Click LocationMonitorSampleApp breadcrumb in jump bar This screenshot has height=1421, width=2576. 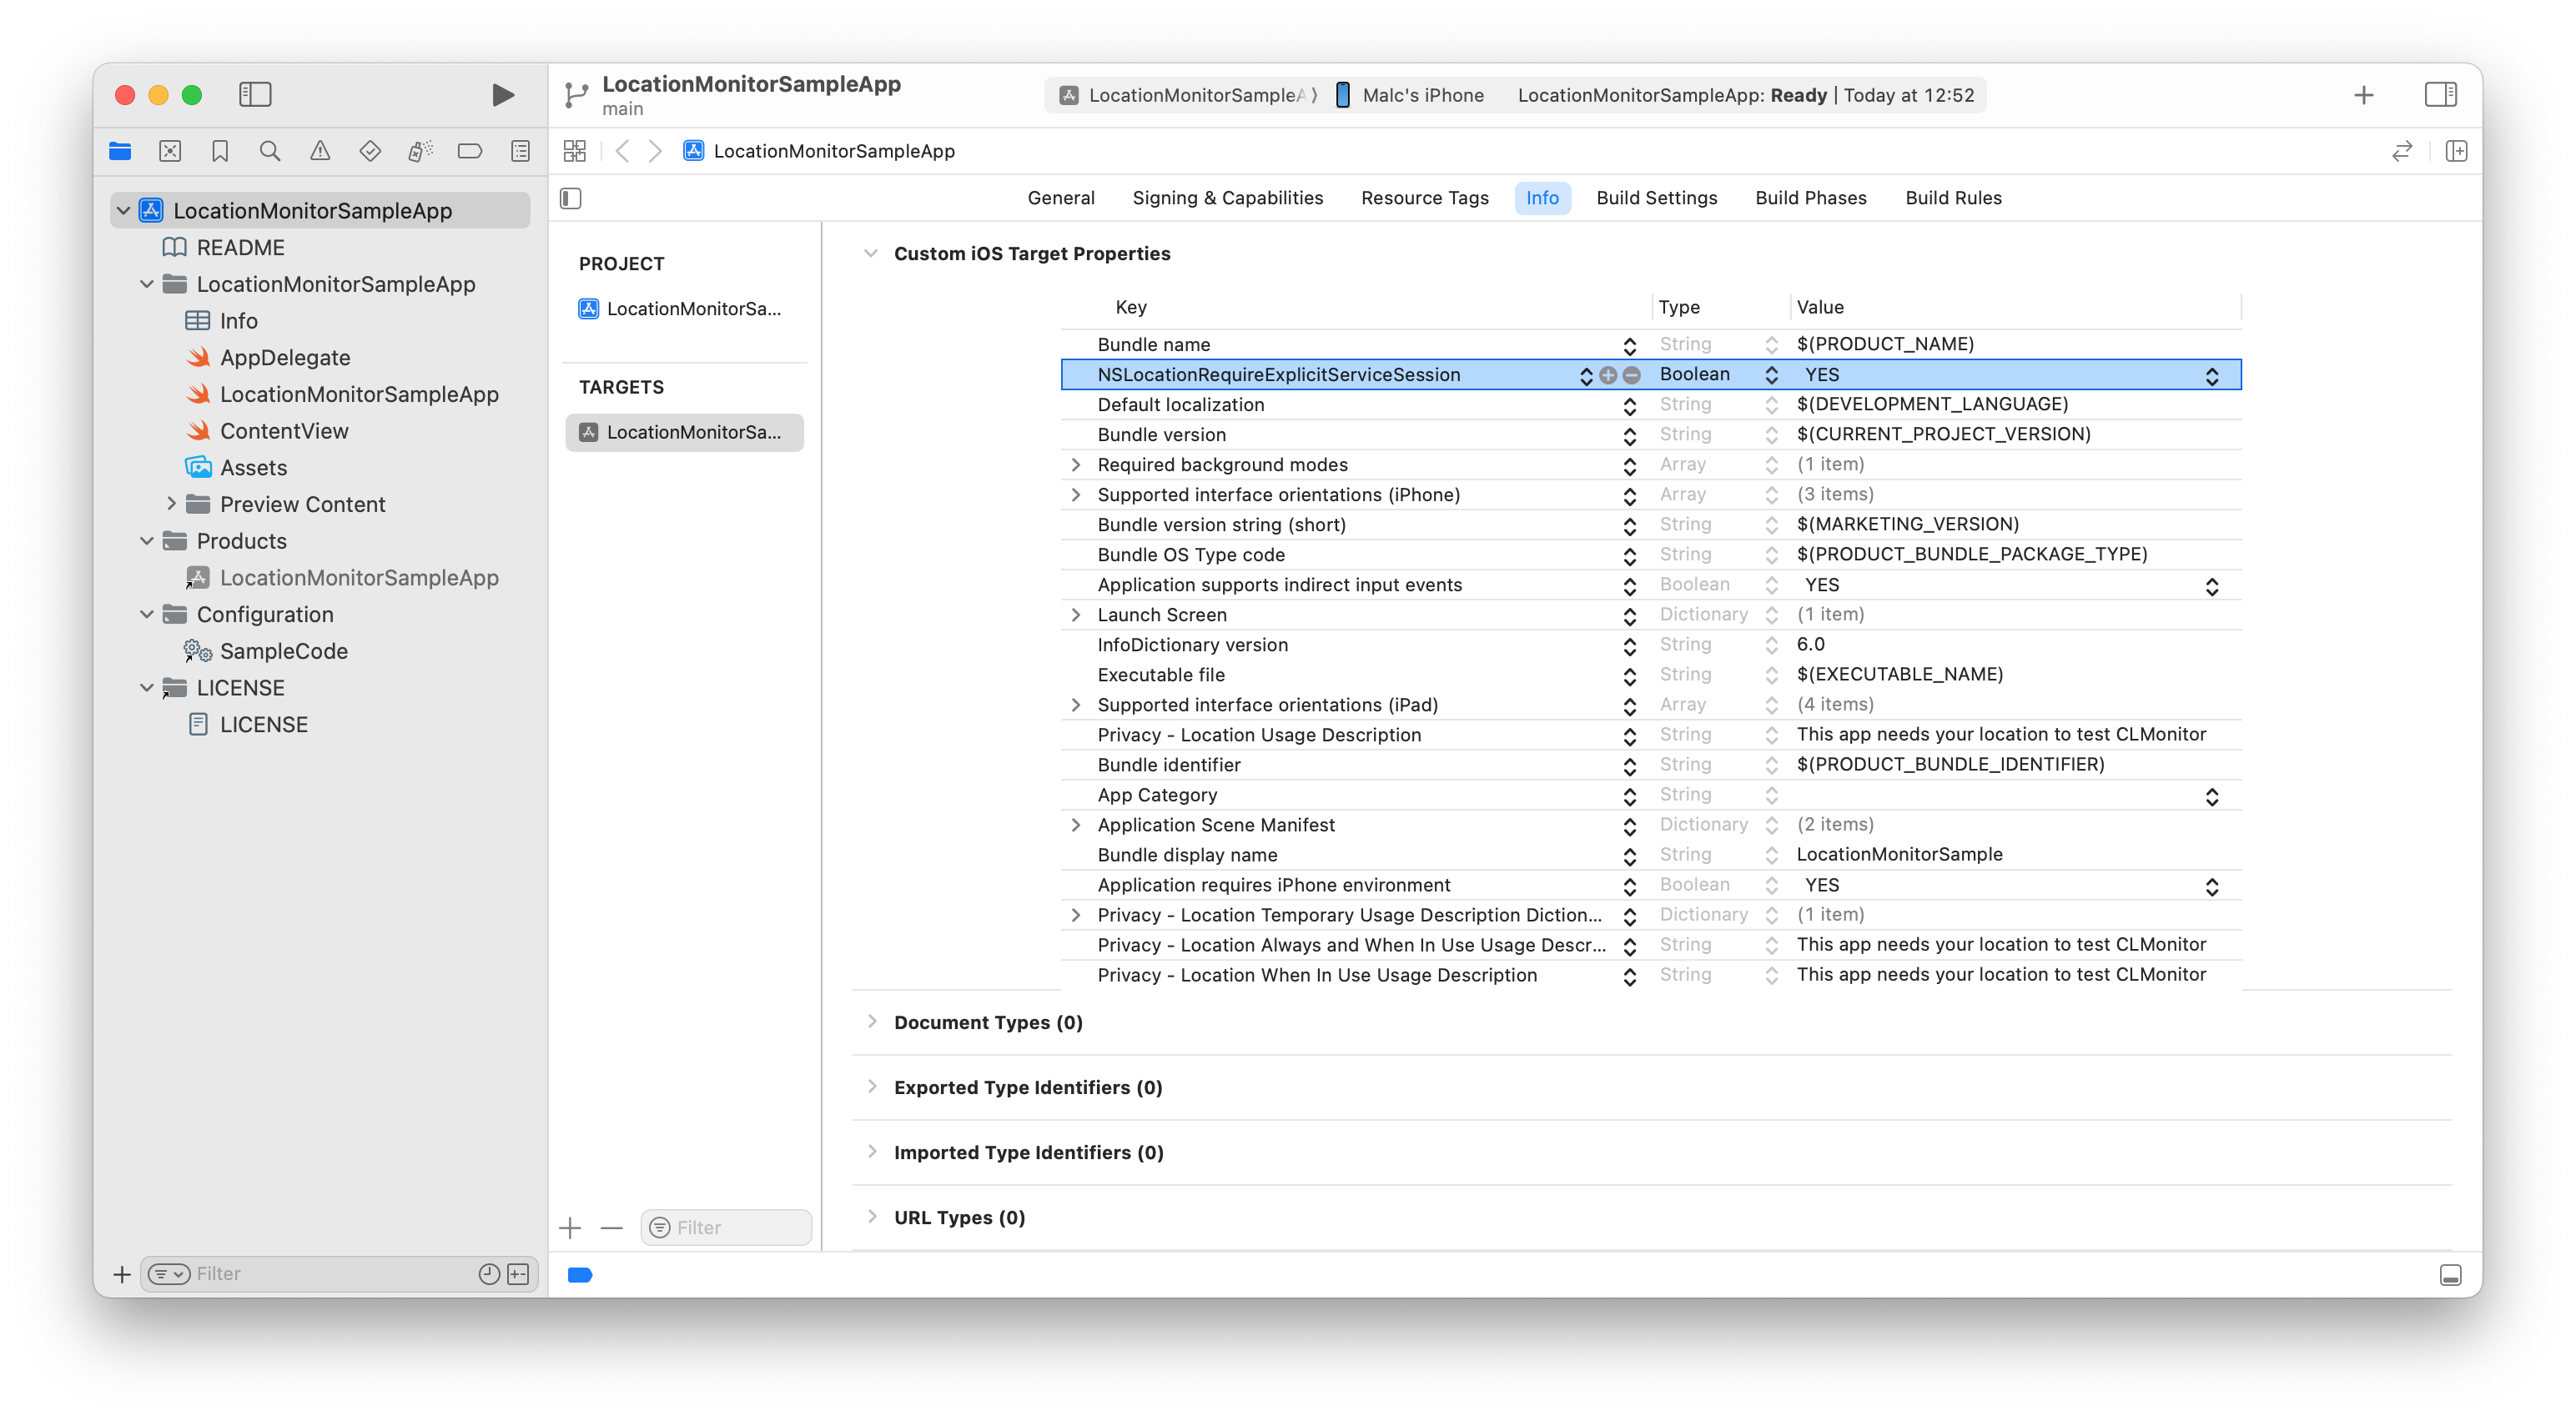click(x=820, y=151)
